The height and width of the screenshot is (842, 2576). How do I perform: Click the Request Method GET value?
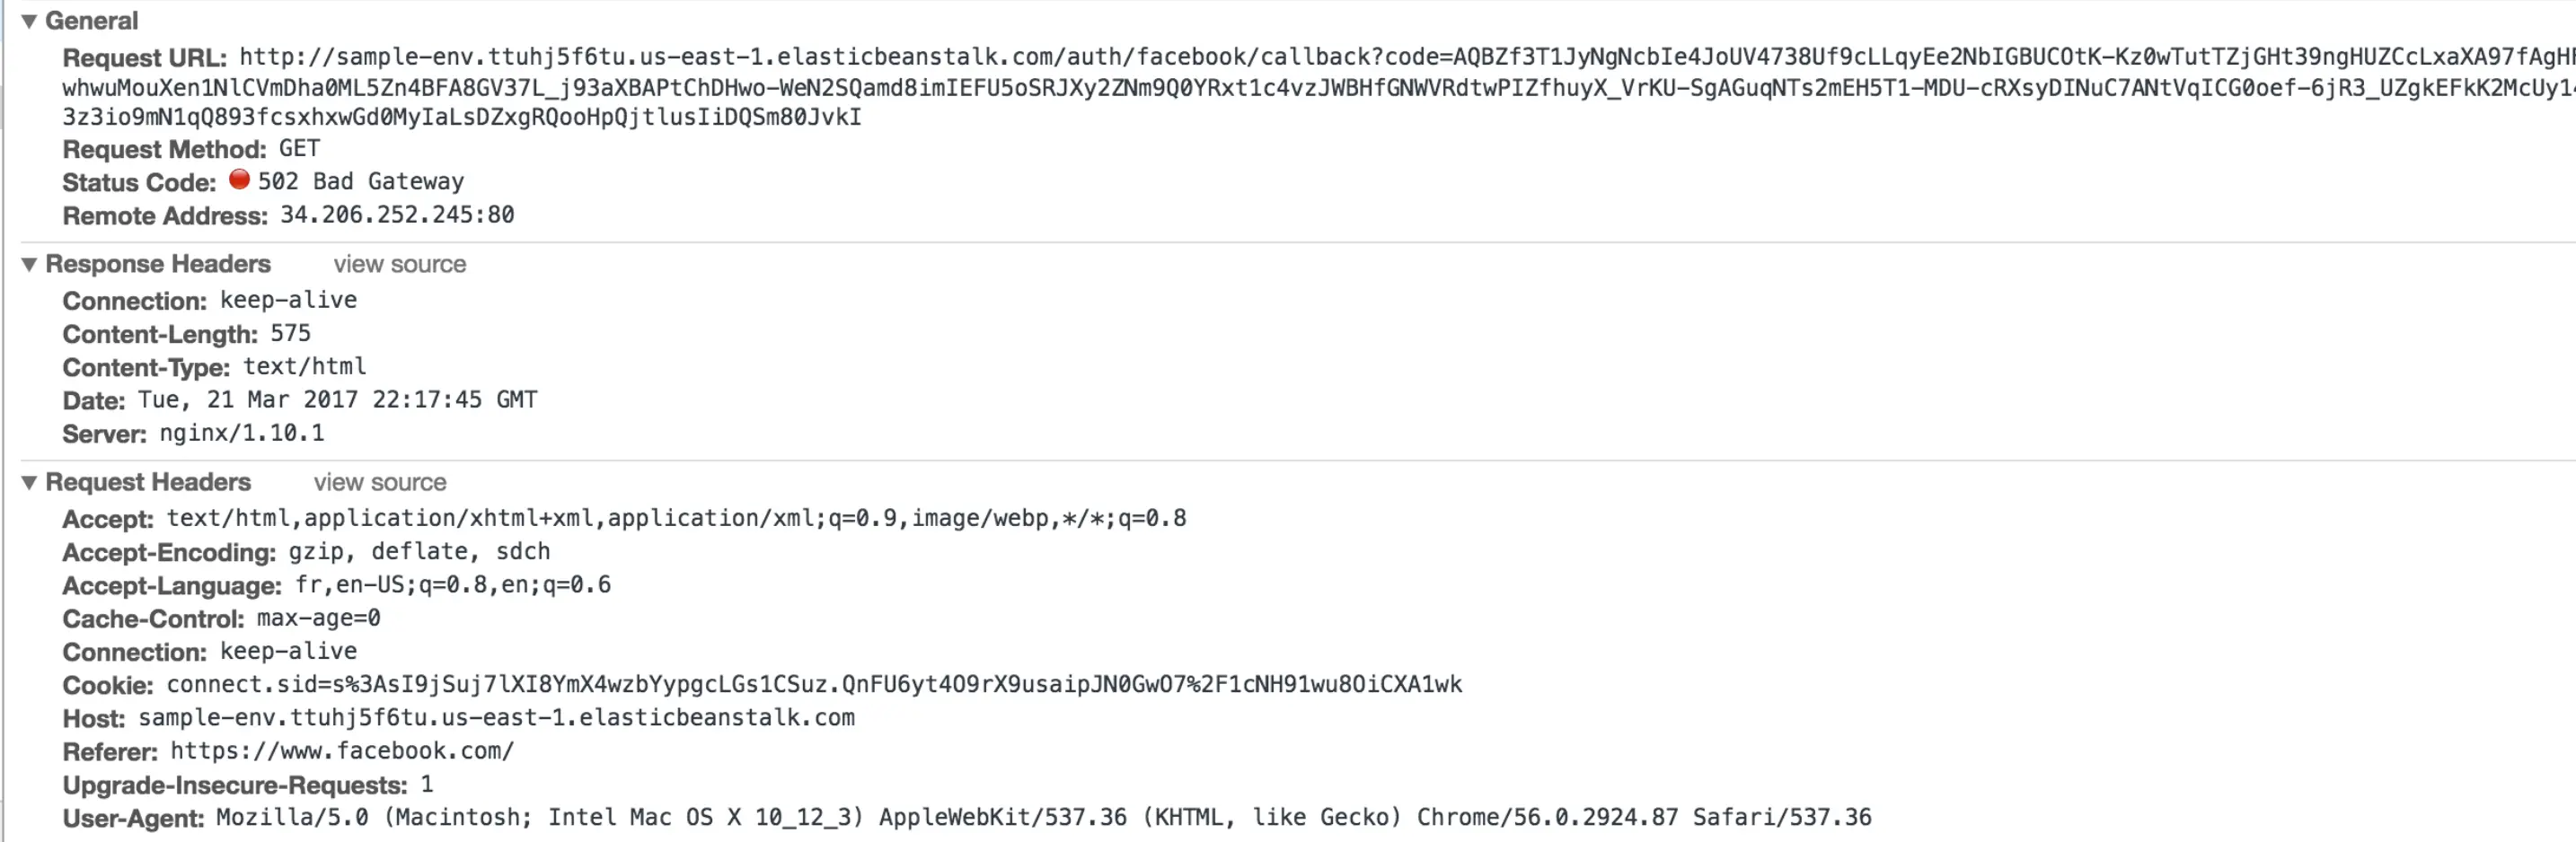299,149
